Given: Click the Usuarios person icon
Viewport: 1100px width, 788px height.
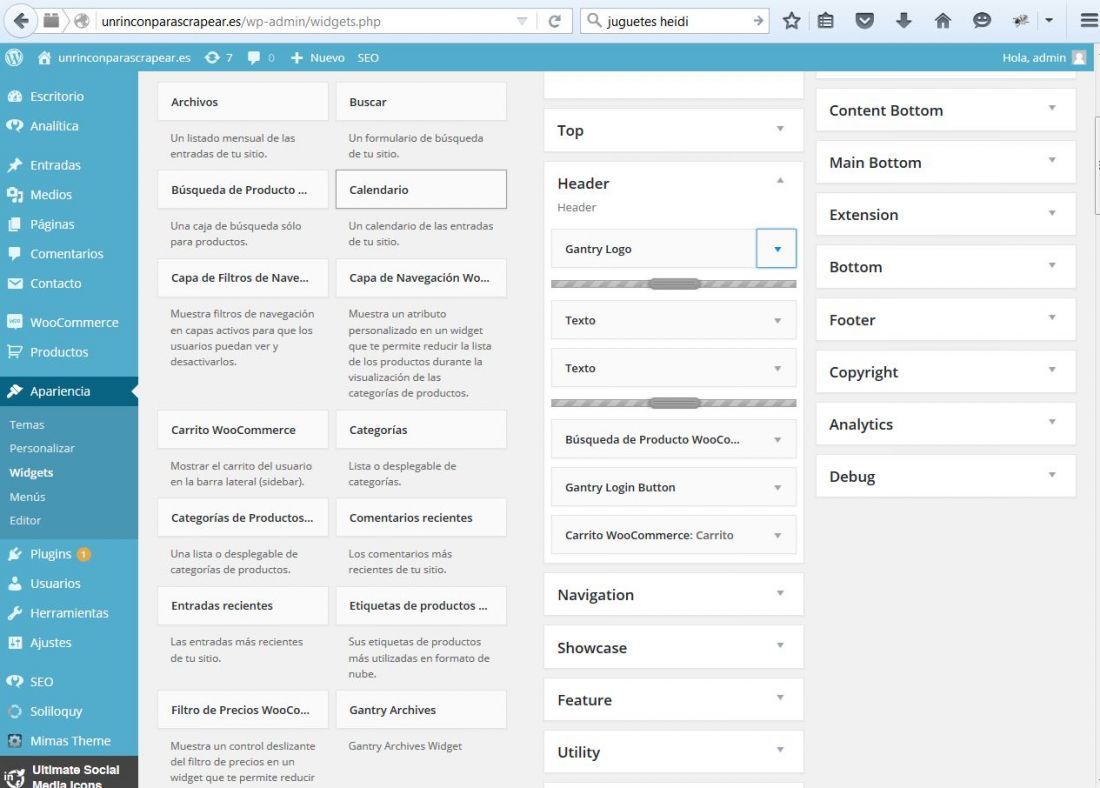Looking at the screenshot, I should pos(15,584).
